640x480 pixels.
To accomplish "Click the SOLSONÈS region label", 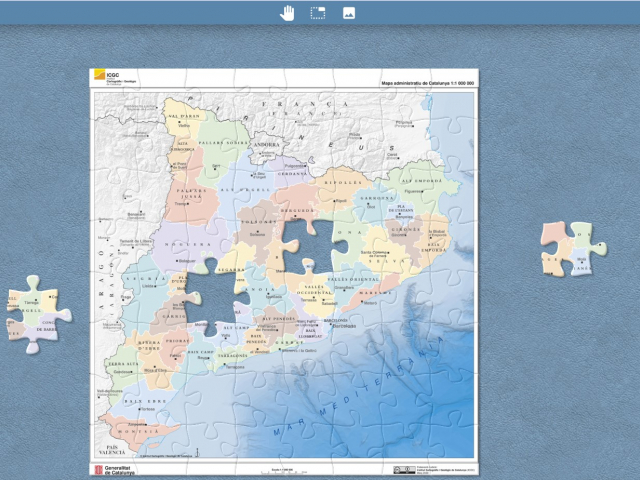I will pos(259,222).
